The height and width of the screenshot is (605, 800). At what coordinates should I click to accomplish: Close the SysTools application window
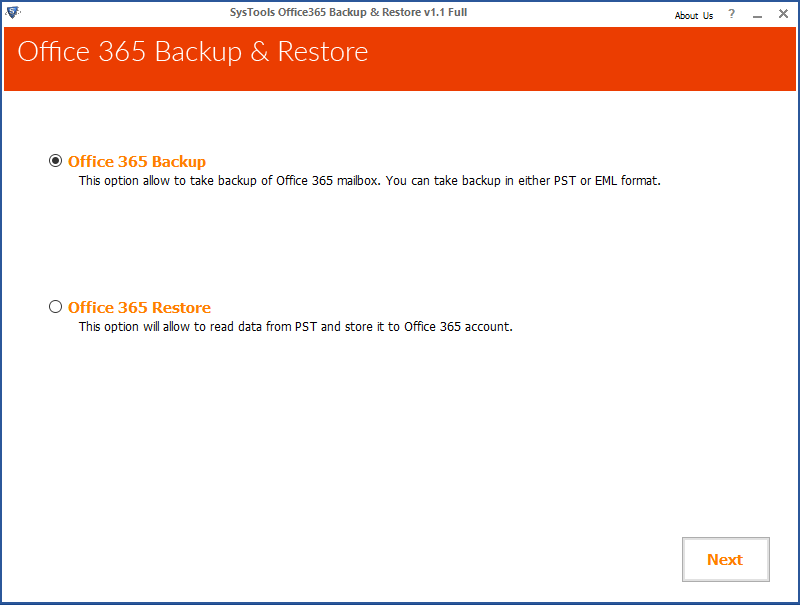pyautogui.click(x=782, y=14)
